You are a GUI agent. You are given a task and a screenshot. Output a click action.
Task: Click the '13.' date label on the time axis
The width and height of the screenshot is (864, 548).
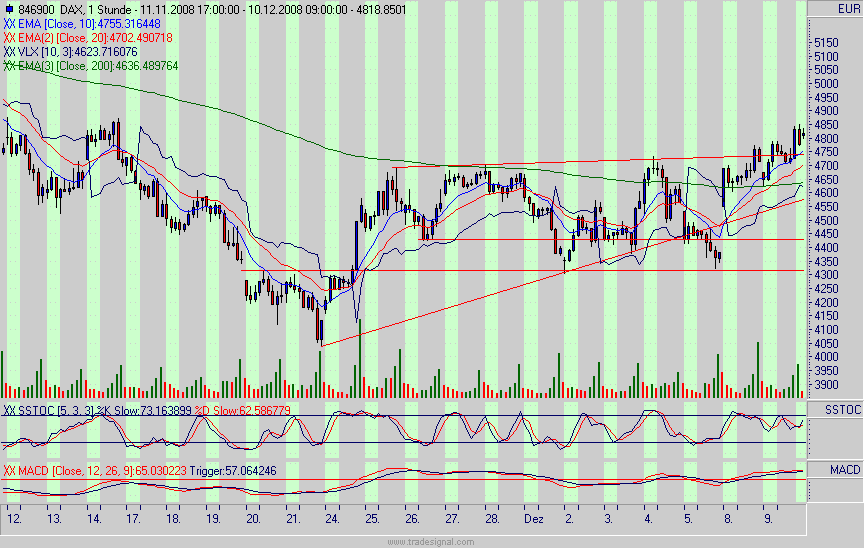click(55, 519)
